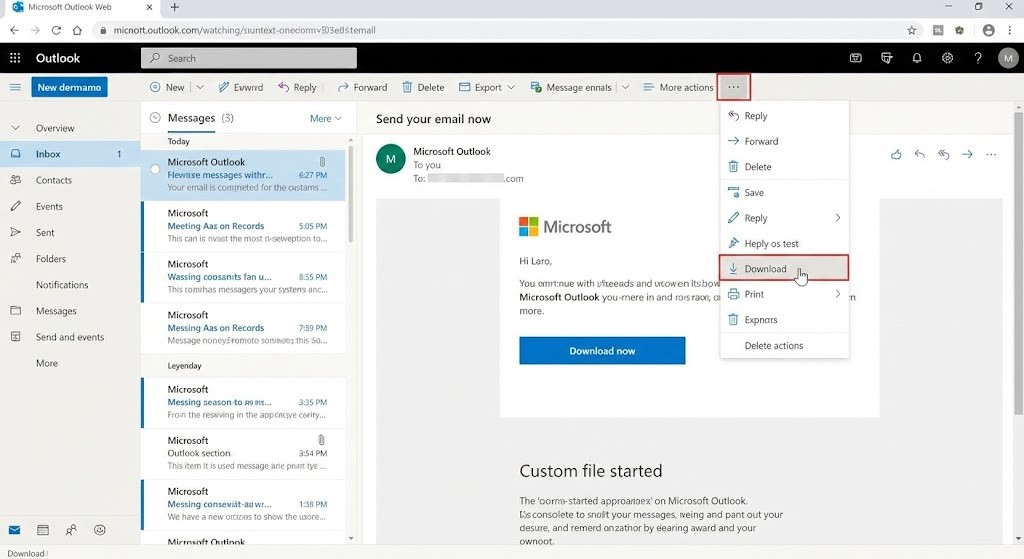1024x559 pixels.
Task: Click the New dermamo button
Action: [x=69, y=87]
